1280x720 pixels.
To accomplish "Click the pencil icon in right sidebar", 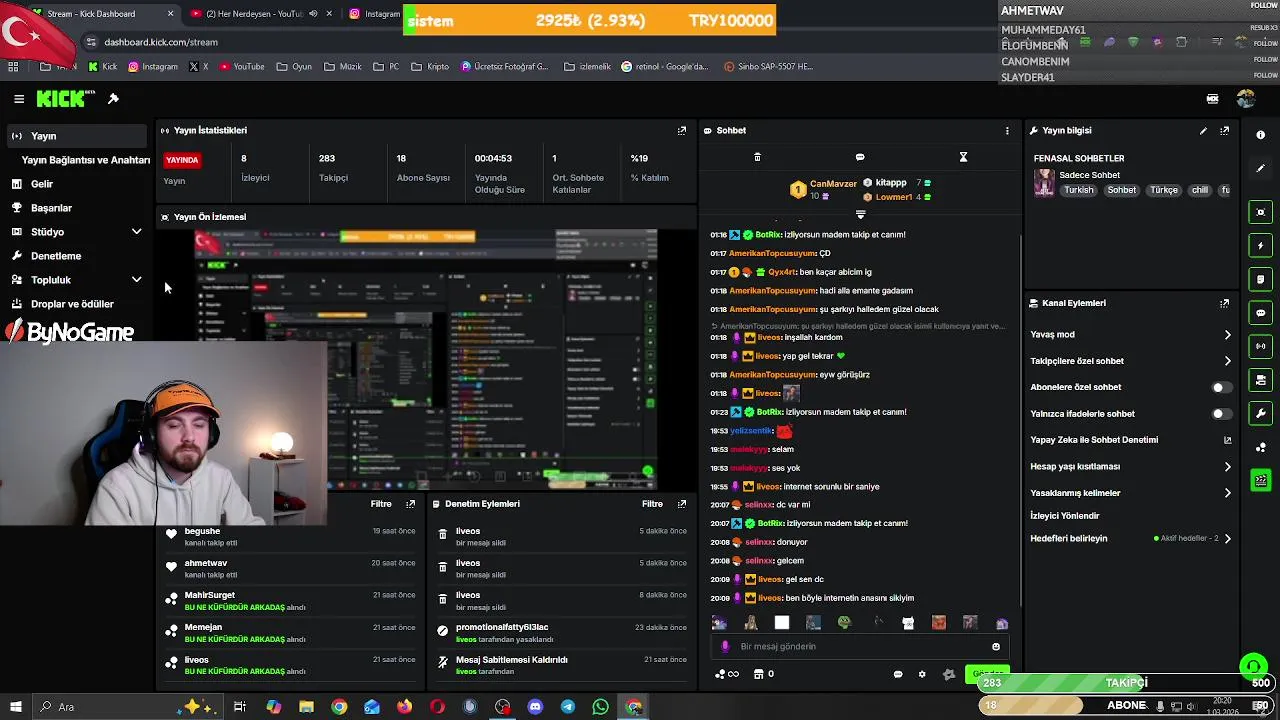I will point(1260,168).
